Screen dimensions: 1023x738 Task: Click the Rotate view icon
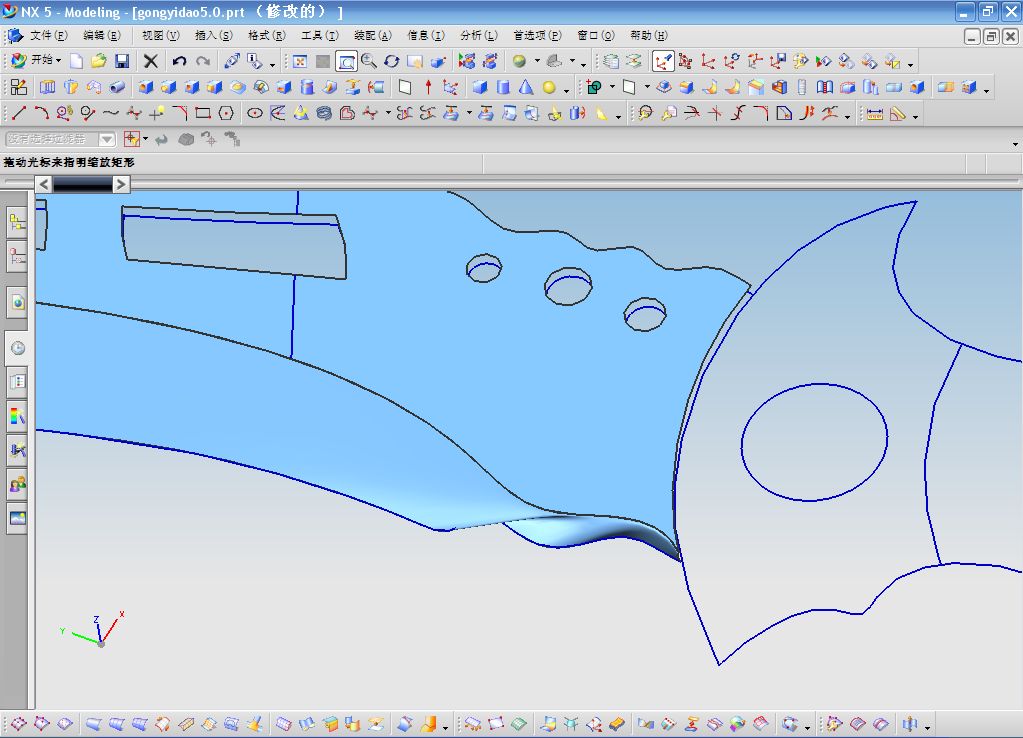(x=392, y=61)
